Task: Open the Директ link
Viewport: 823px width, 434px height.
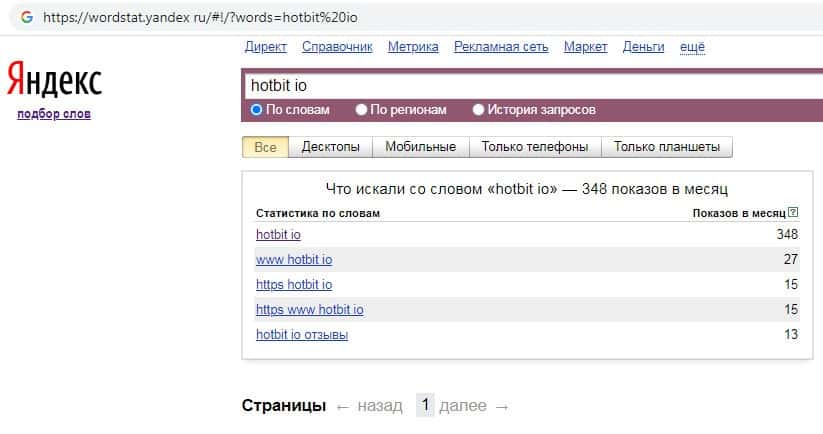Action: (x=265, y=47)
